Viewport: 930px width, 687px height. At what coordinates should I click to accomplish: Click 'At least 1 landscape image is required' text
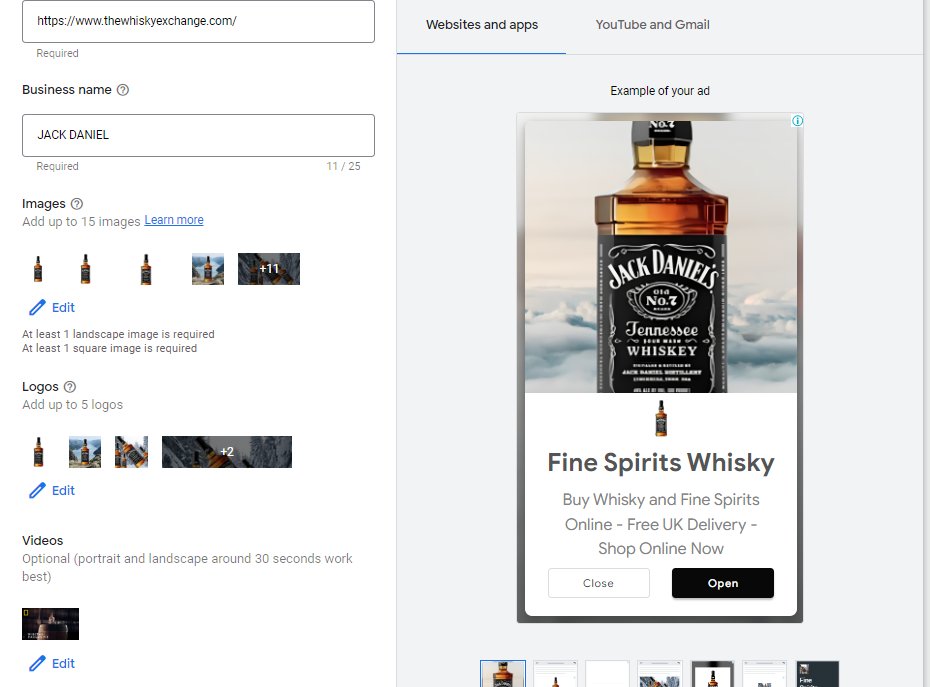[119, 335]
